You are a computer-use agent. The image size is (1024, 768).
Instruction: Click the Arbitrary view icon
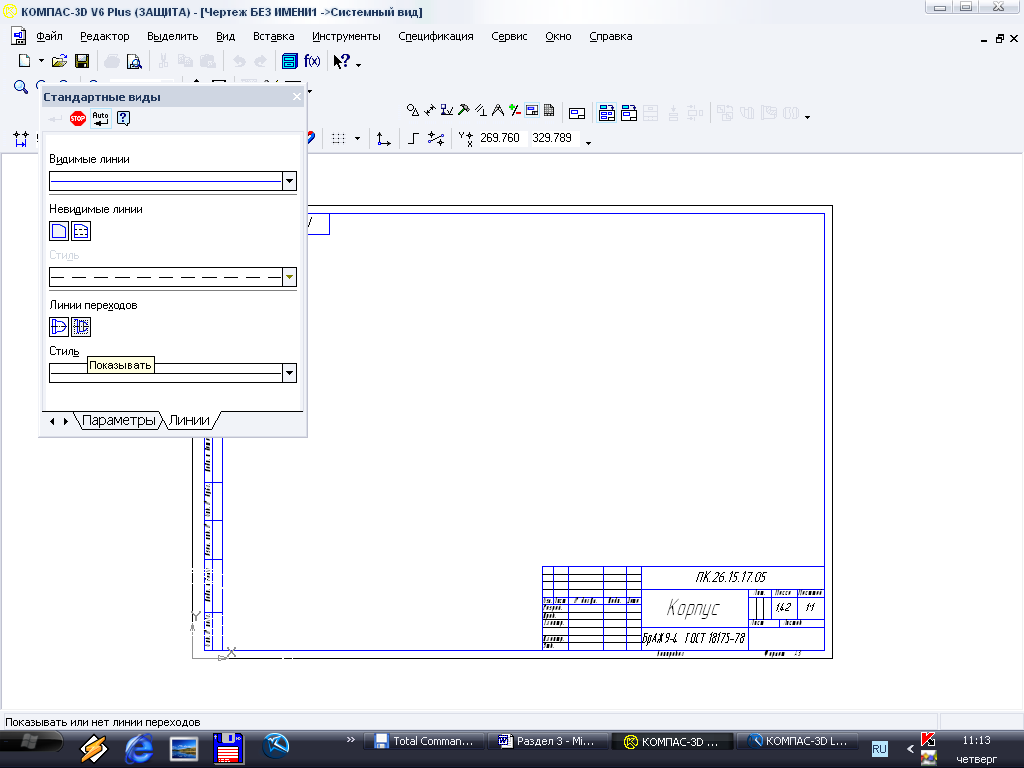629,114
